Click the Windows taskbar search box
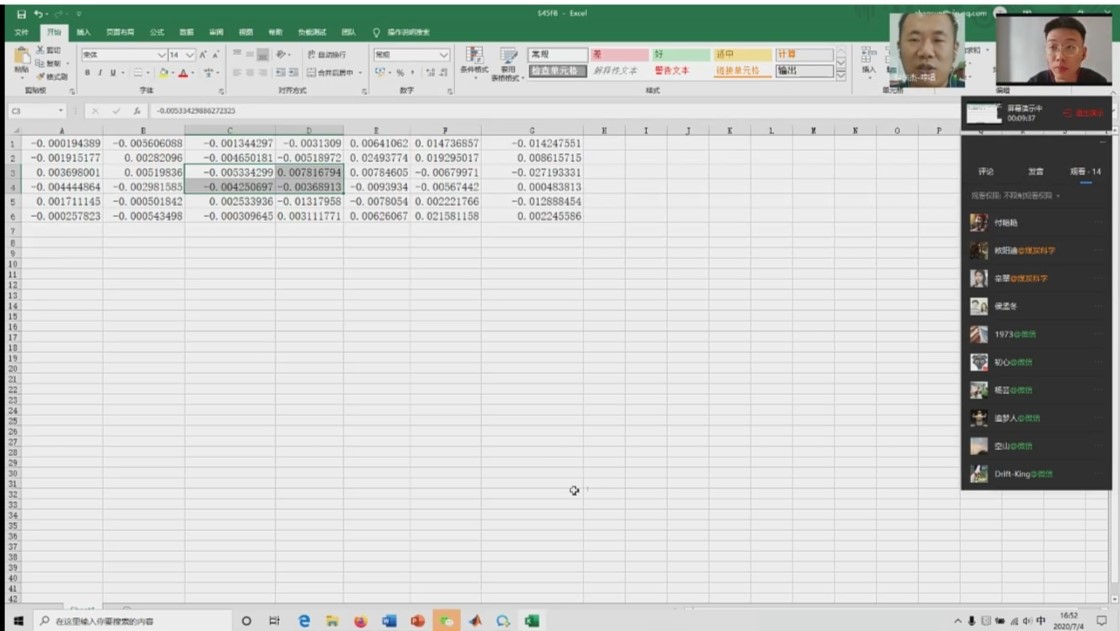 pyautogui.click(x=132, y=620)
